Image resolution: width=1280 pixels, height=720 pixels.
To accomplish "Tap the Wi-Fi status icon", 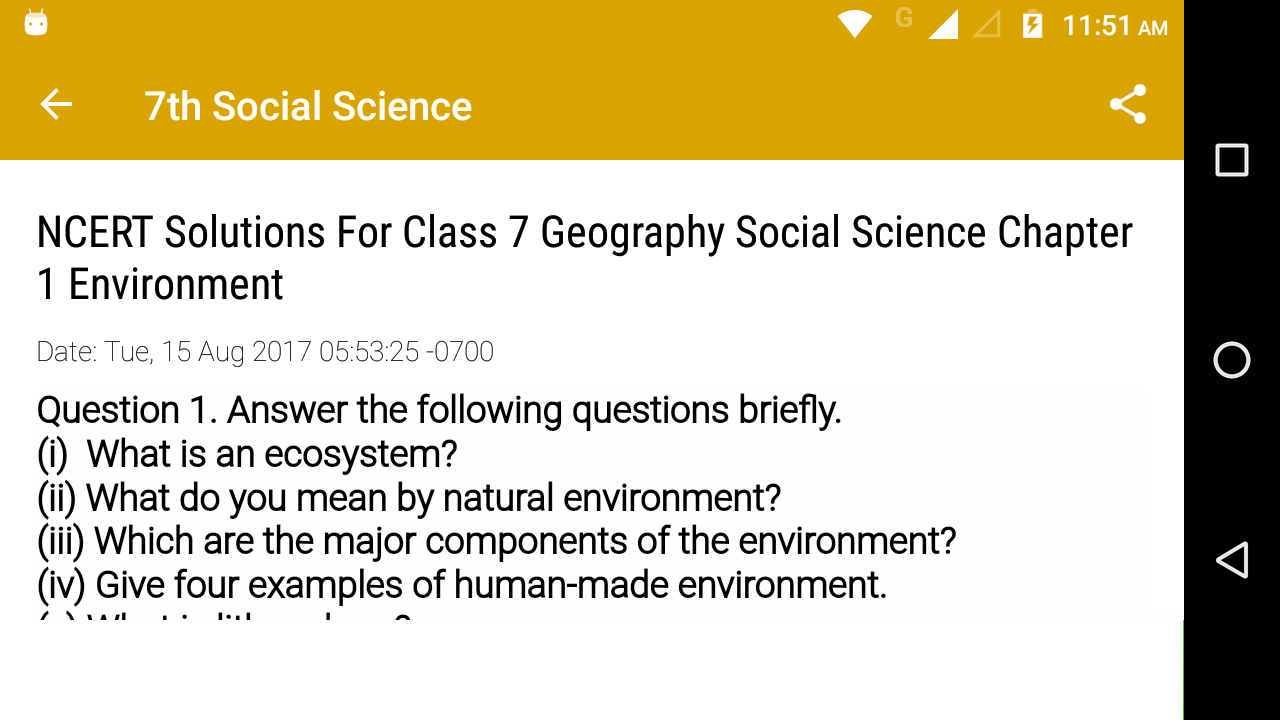I will 855,24.
